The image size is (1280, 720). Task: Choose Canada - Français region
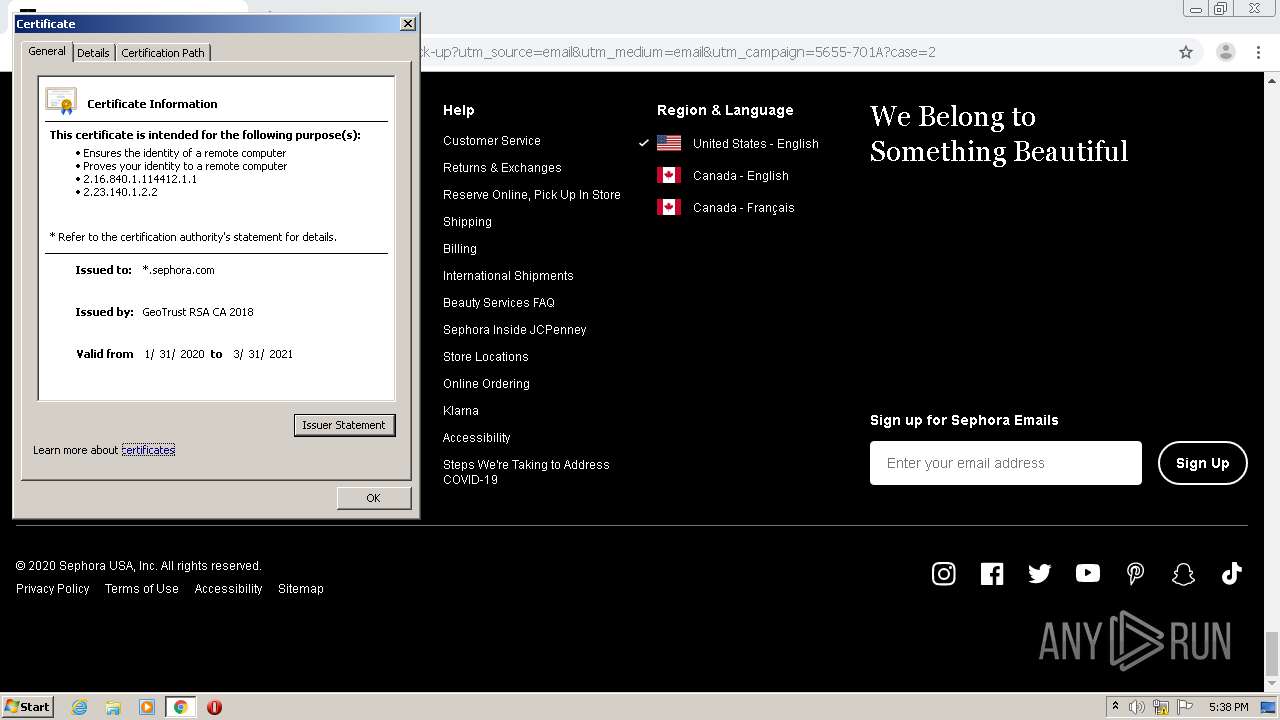[x=744, y=208]
